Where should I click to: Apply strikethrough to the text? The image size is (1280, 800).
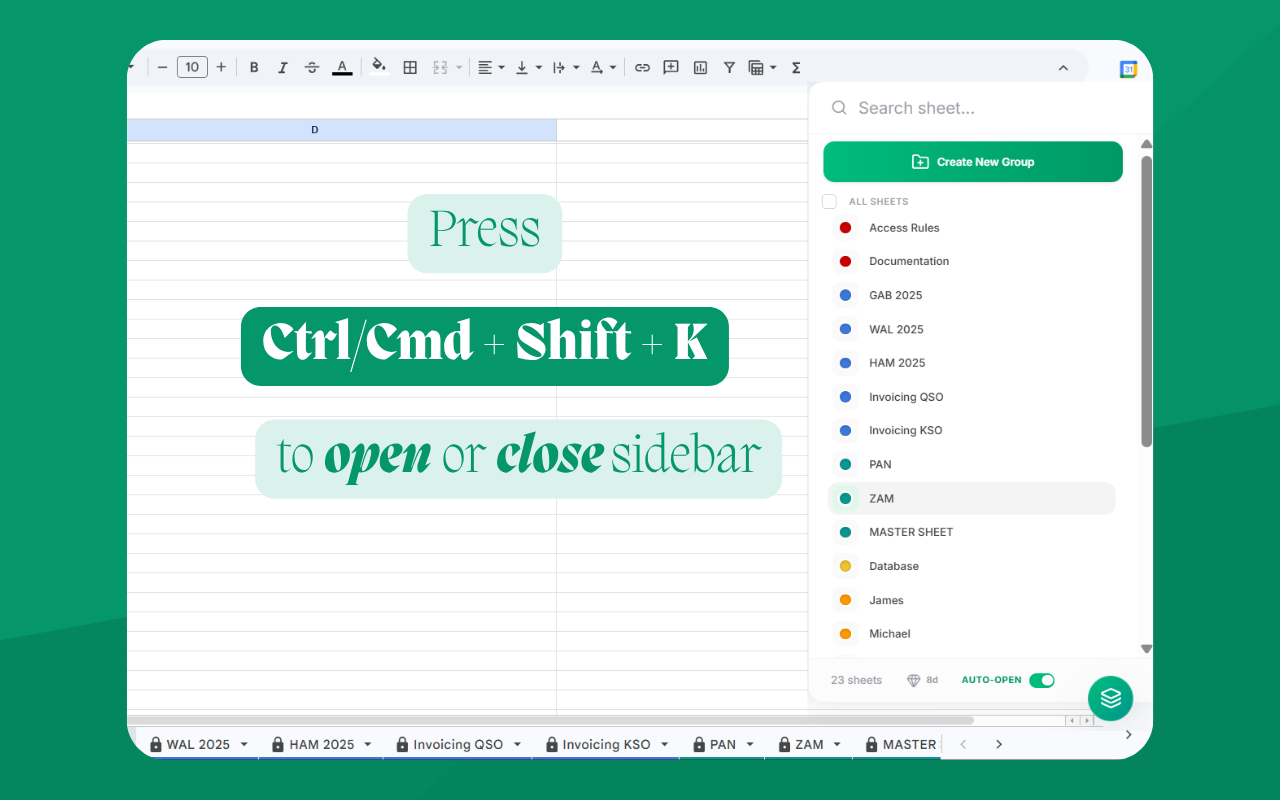click(x=312, y=67)
